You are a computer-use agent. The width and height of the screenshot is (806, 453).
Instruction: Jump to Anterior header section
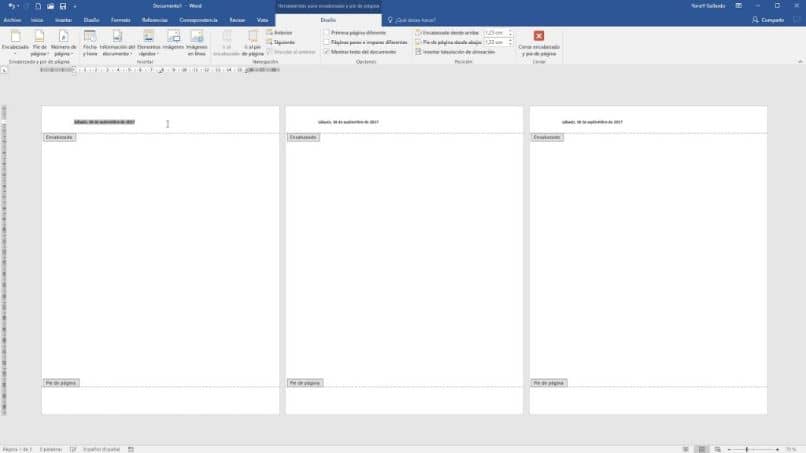(x=279, y=33)
